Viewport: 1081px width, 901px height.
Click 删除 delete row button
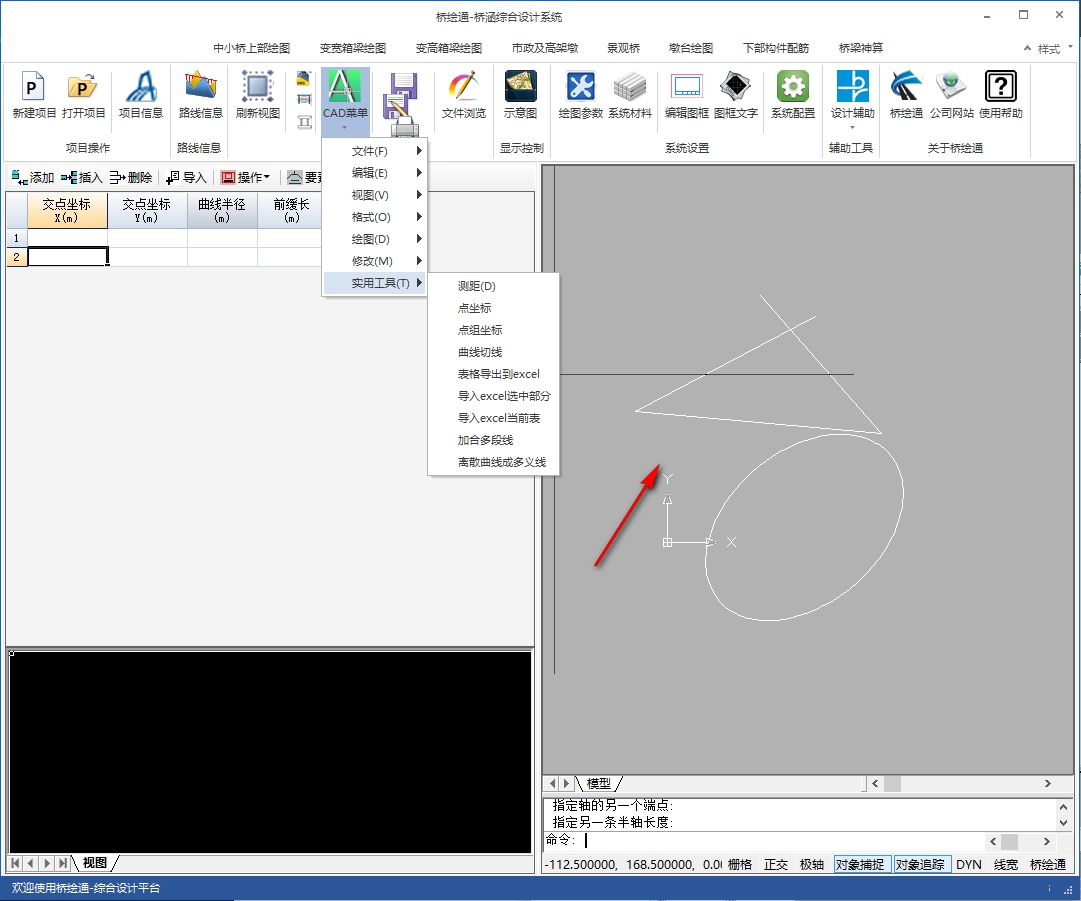(130, 177)
